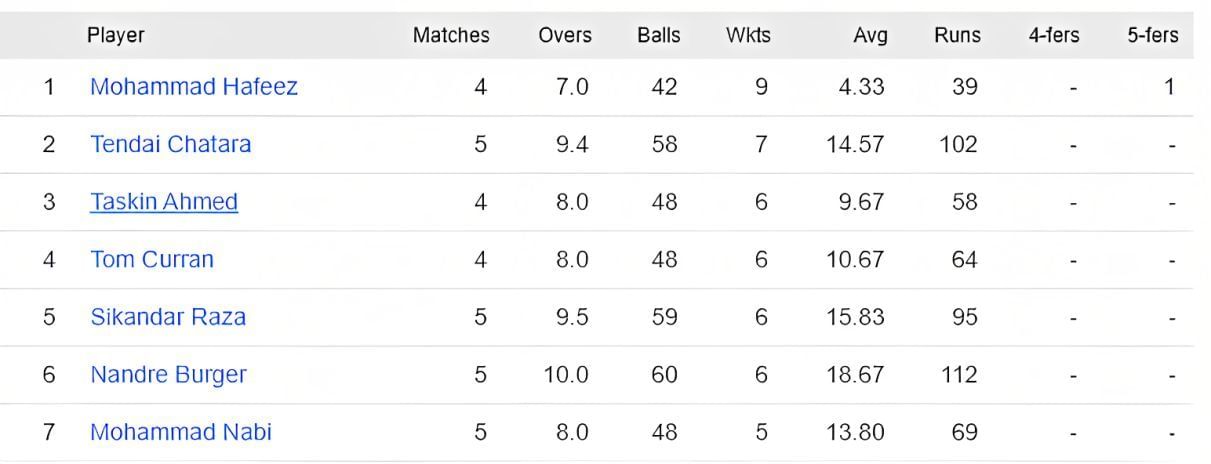1211x464 pixels.
Task: Sort table by Player column header
Action: click(x=116, y=35)
